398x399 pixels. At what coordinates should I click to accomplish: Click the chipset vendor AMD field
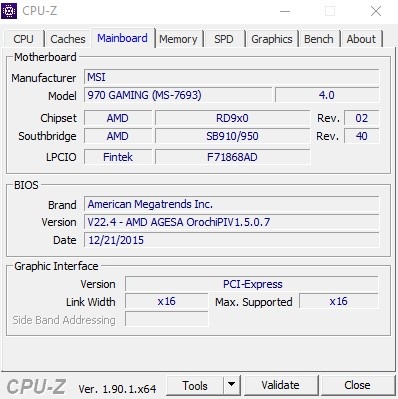(118, 118)
